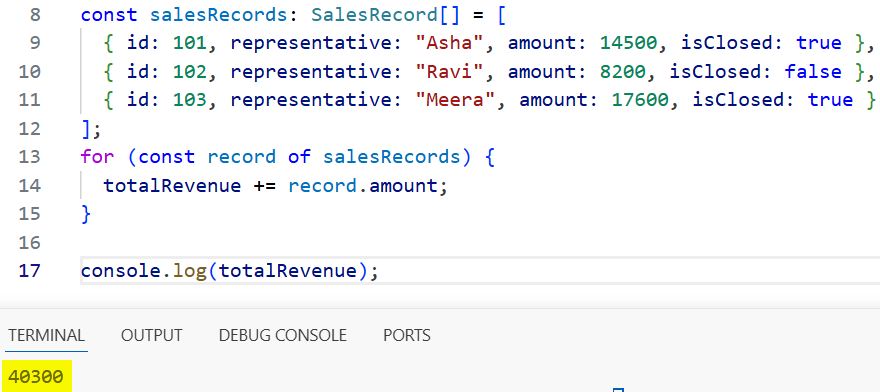Click the id value 101
The width and height of the screenshot is (880, 392).
190,43
